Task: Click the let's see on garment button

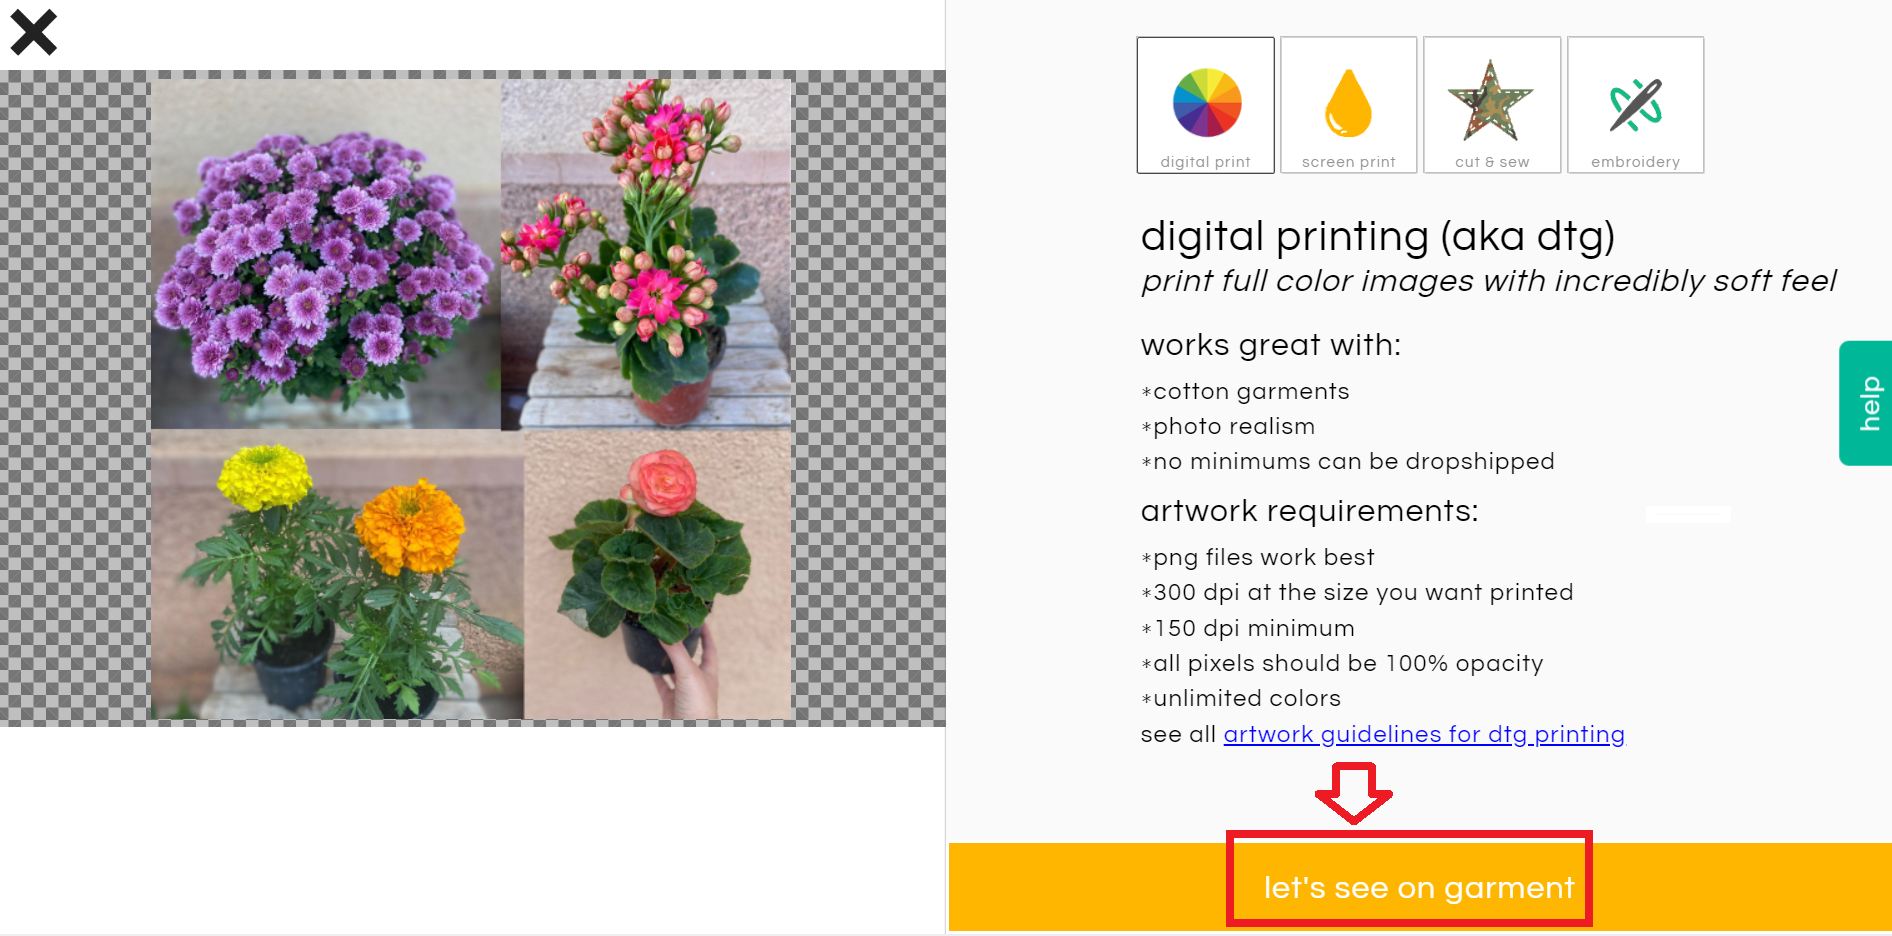Action: pyautogui.click(x=1419, y=887)
